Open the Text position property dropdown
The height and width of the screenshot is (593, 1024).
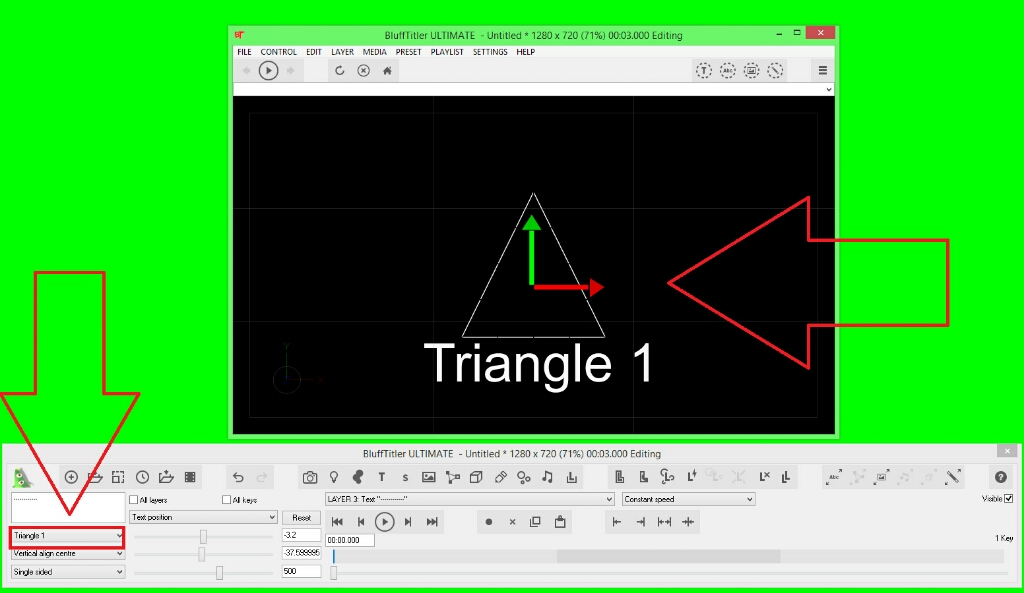point(203,517)
